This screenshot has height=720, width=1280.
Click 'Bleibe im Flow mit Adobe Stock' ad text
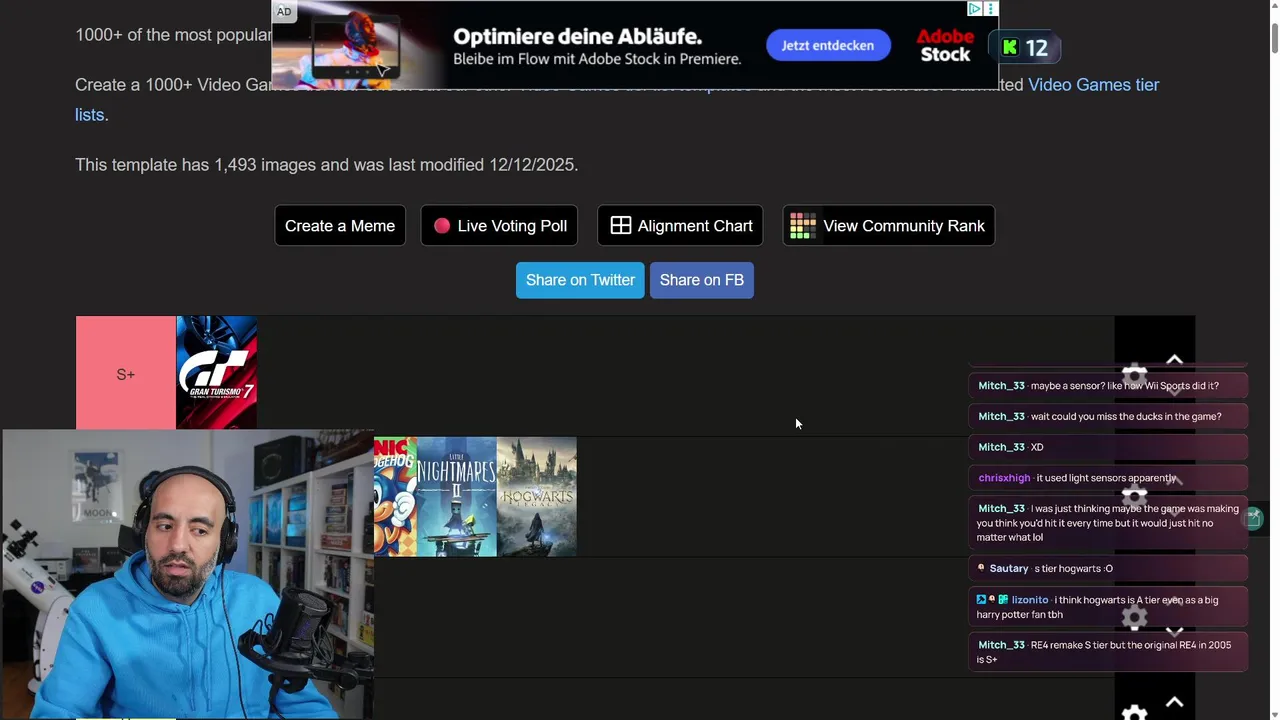(597, 59)
